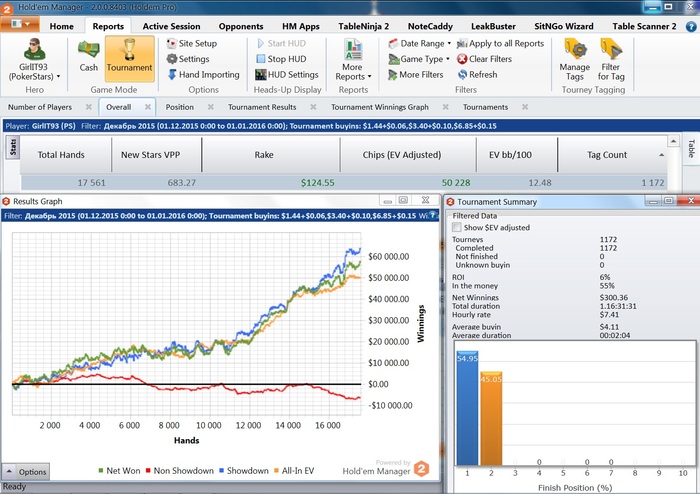
Task: Expand the graph Options panel
Action: pyautogui.click(x=25, y=472)
